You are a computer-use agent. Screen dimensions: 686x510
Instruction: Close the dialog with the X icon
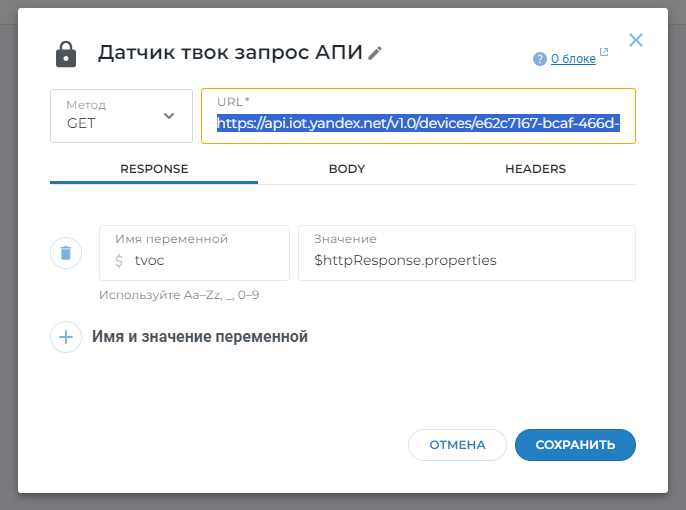point(636,40)
